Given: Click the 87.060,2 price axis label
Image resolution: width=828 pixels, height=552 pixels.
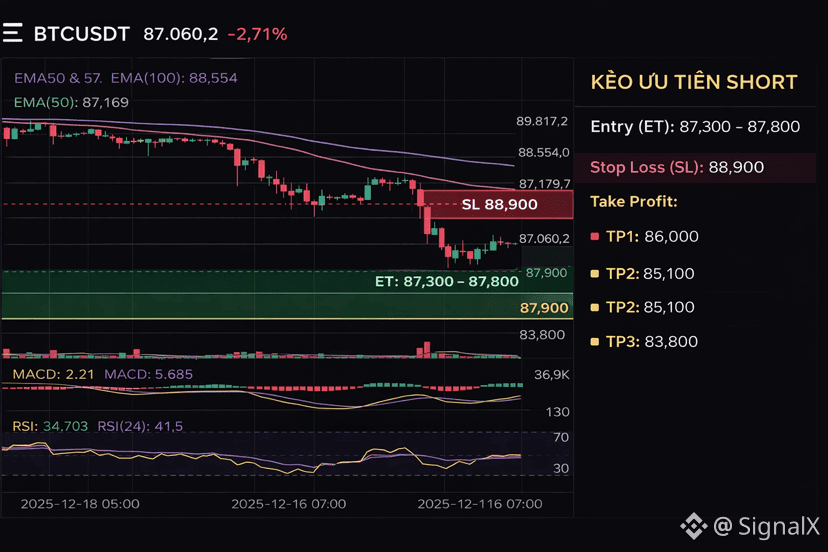Looking at the screenshot, I should pyautogui.click(x=544, y=239).
